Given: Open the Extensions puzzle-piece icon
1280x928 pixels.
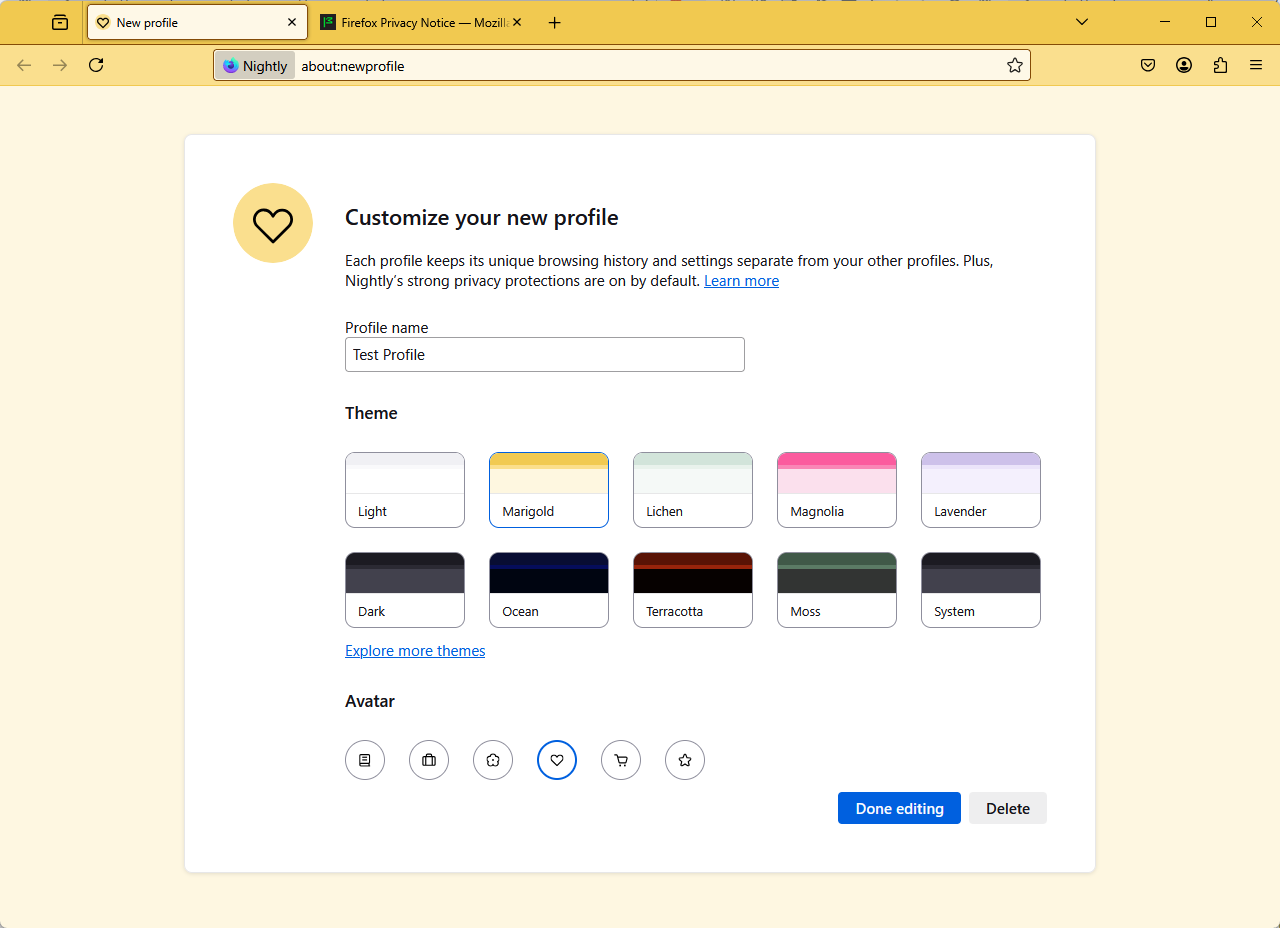Looking at the screenshot, I should coord(1220,66).
